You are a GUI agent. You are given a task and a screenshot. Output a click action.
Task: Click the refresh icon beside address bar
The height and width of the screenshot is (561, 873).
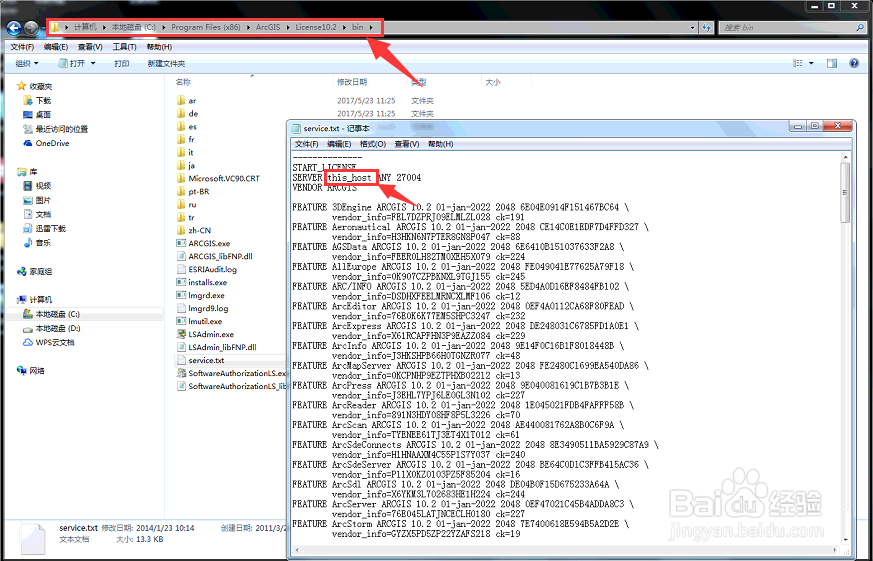[x=707, y=27]
